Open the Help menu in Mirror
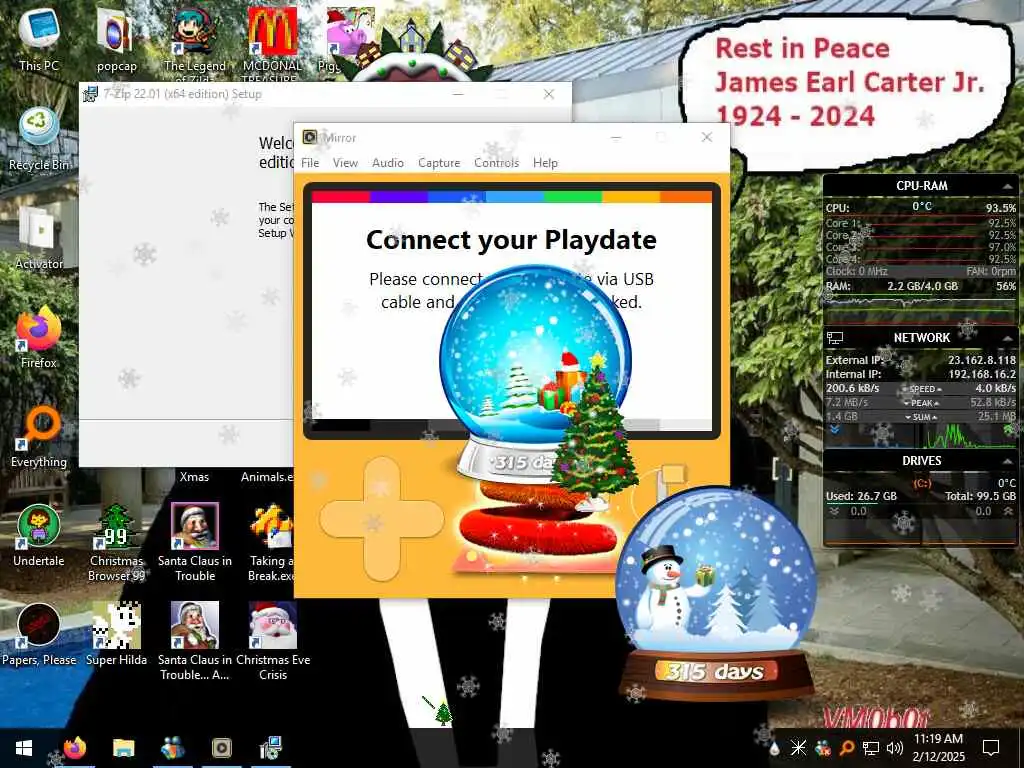 tap(545, 163)
